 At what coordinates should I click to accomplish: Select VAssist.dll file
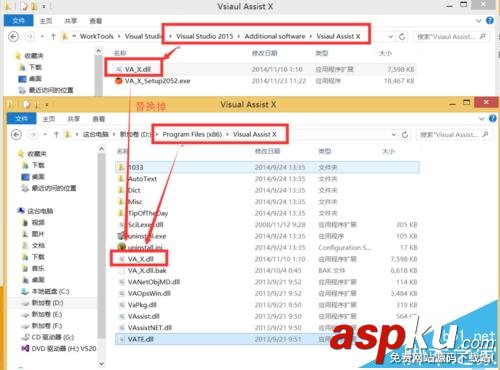coord(144,316)
